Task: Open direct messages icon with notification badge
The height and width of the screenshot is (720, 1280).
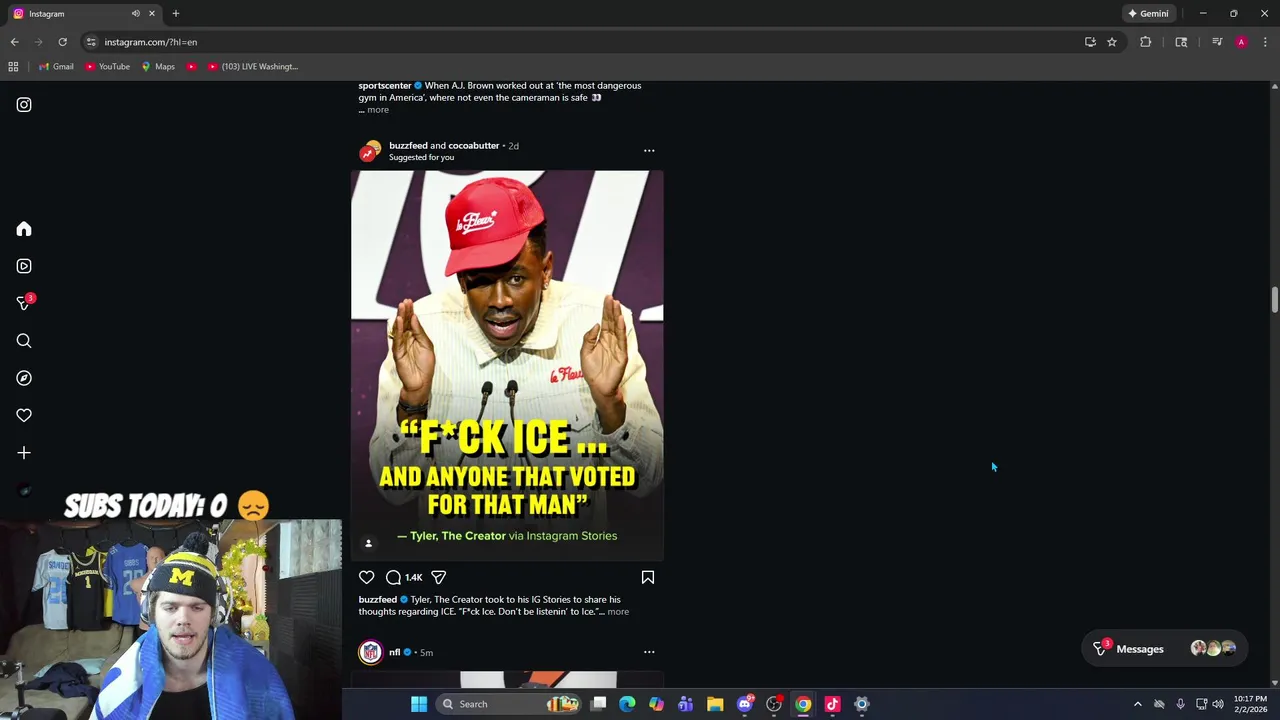Action: (x=24, y=303)
